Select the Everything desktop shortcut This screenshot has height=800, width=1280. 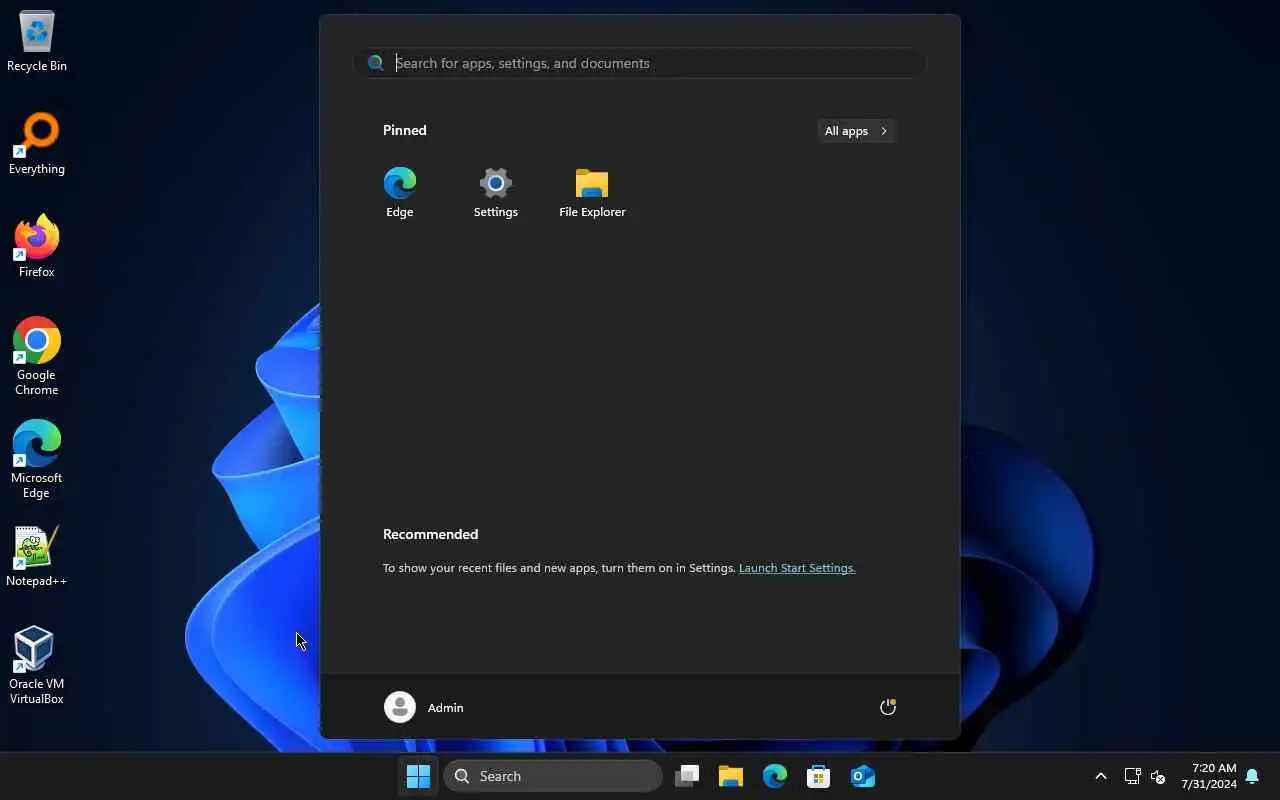pyautogui.click(x=37, y=144)
